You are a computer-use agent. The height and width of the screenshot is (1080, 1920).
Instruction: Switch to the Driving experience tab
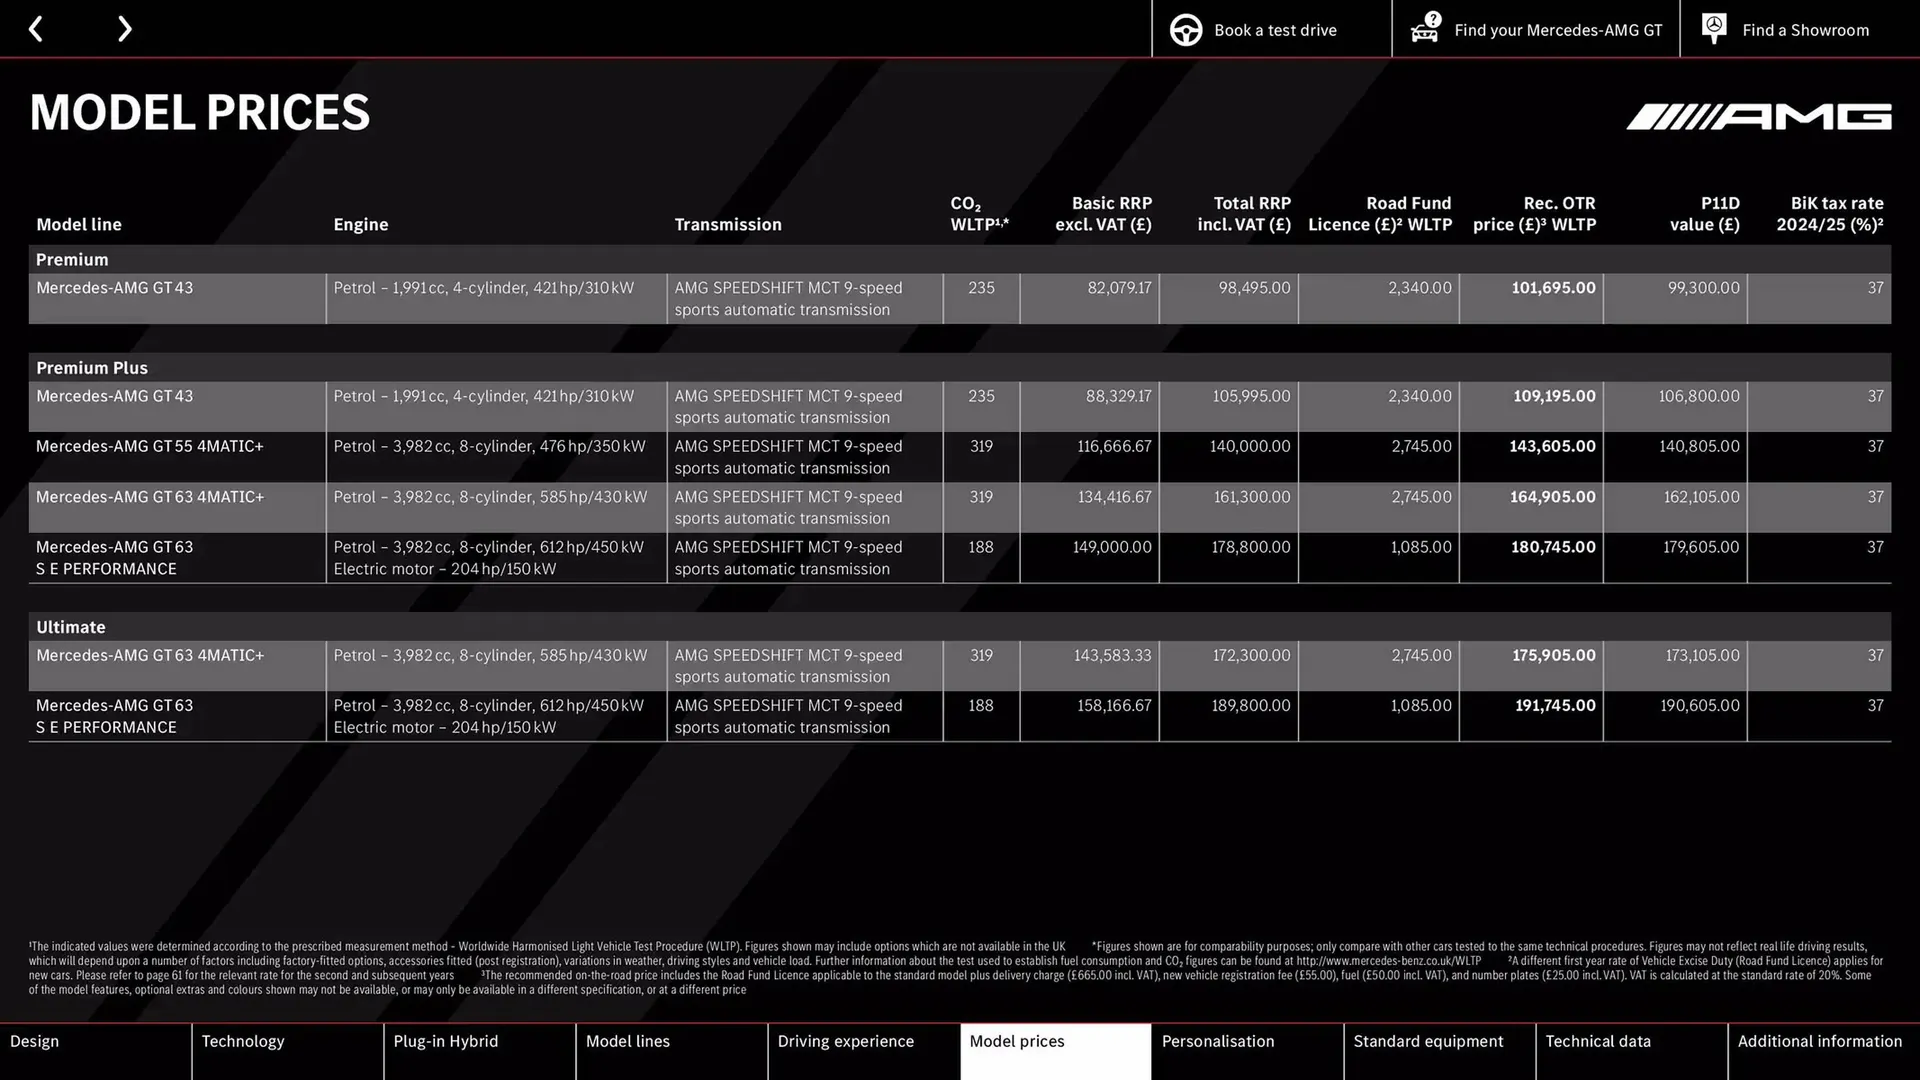[x=863, y=1051]
